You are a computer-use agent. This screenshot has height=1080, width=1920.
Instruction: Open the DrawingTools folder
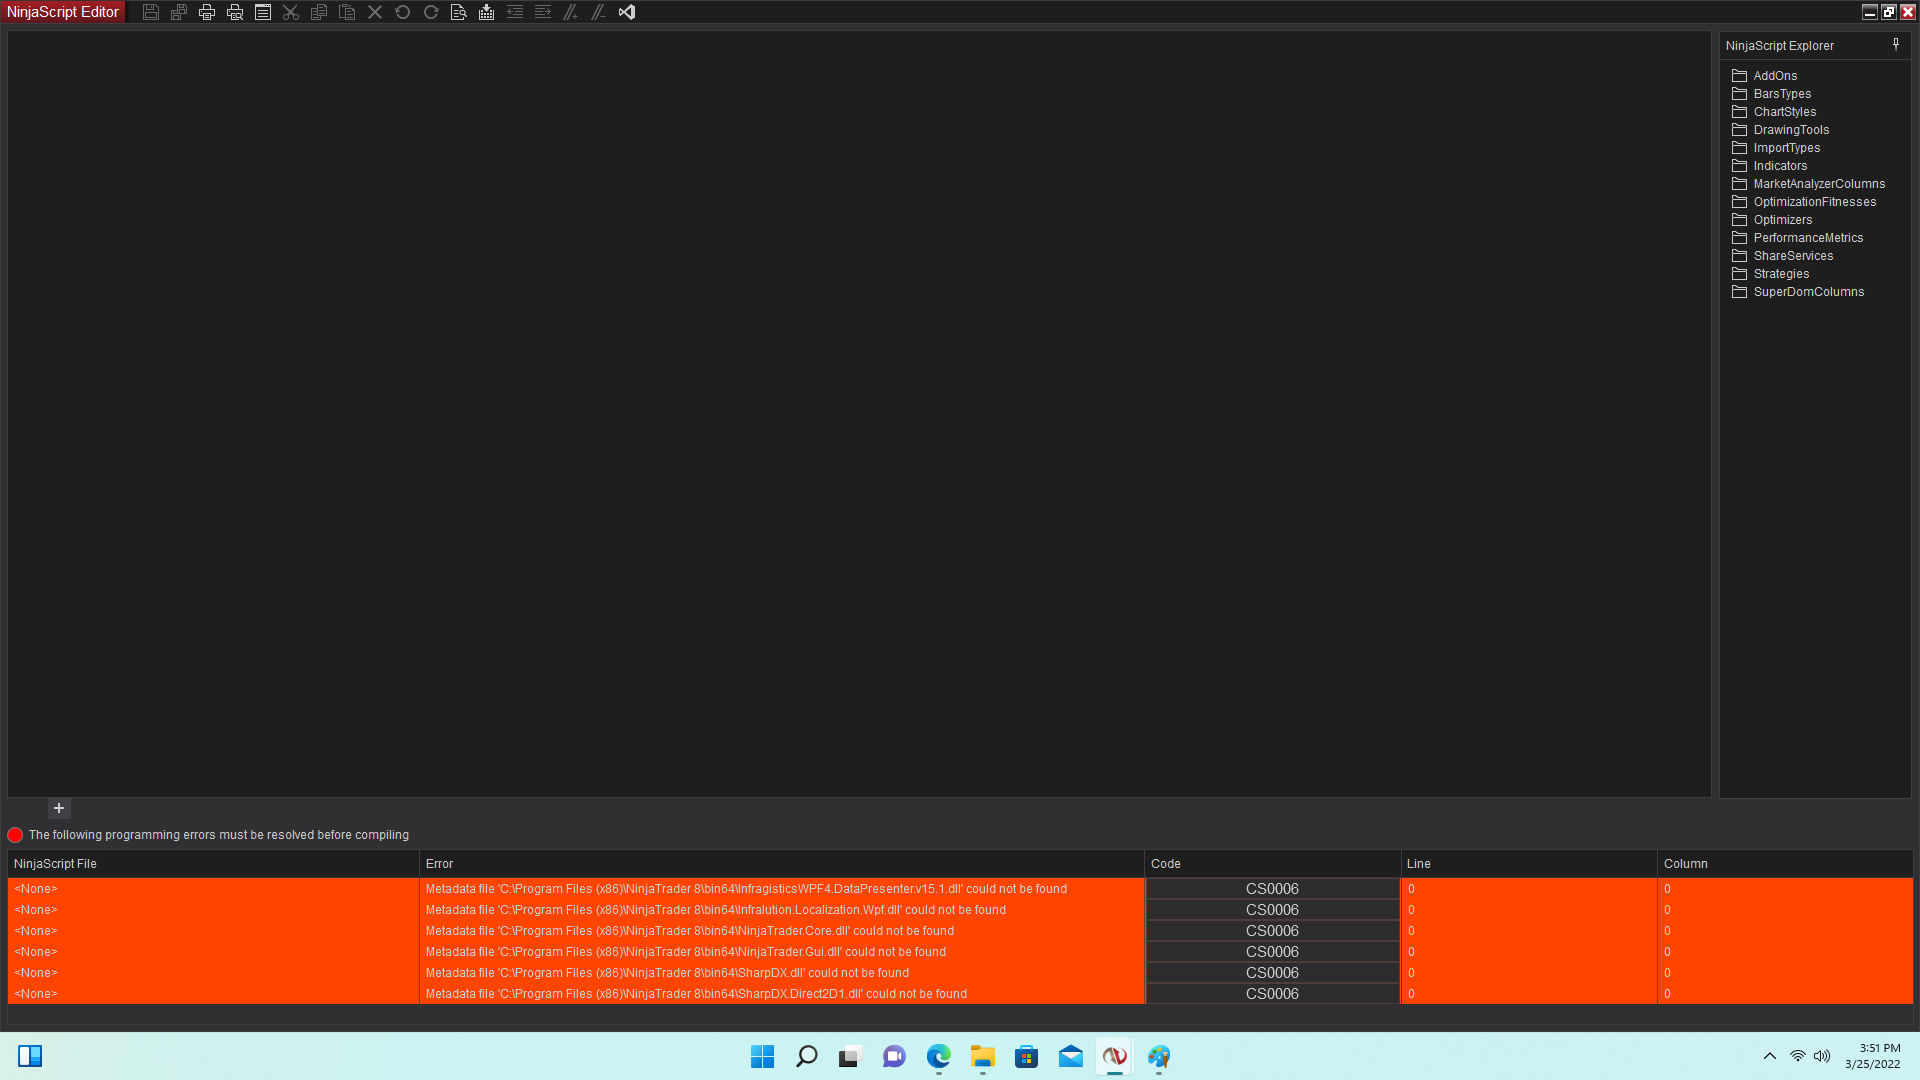[x=1791, y=130]
